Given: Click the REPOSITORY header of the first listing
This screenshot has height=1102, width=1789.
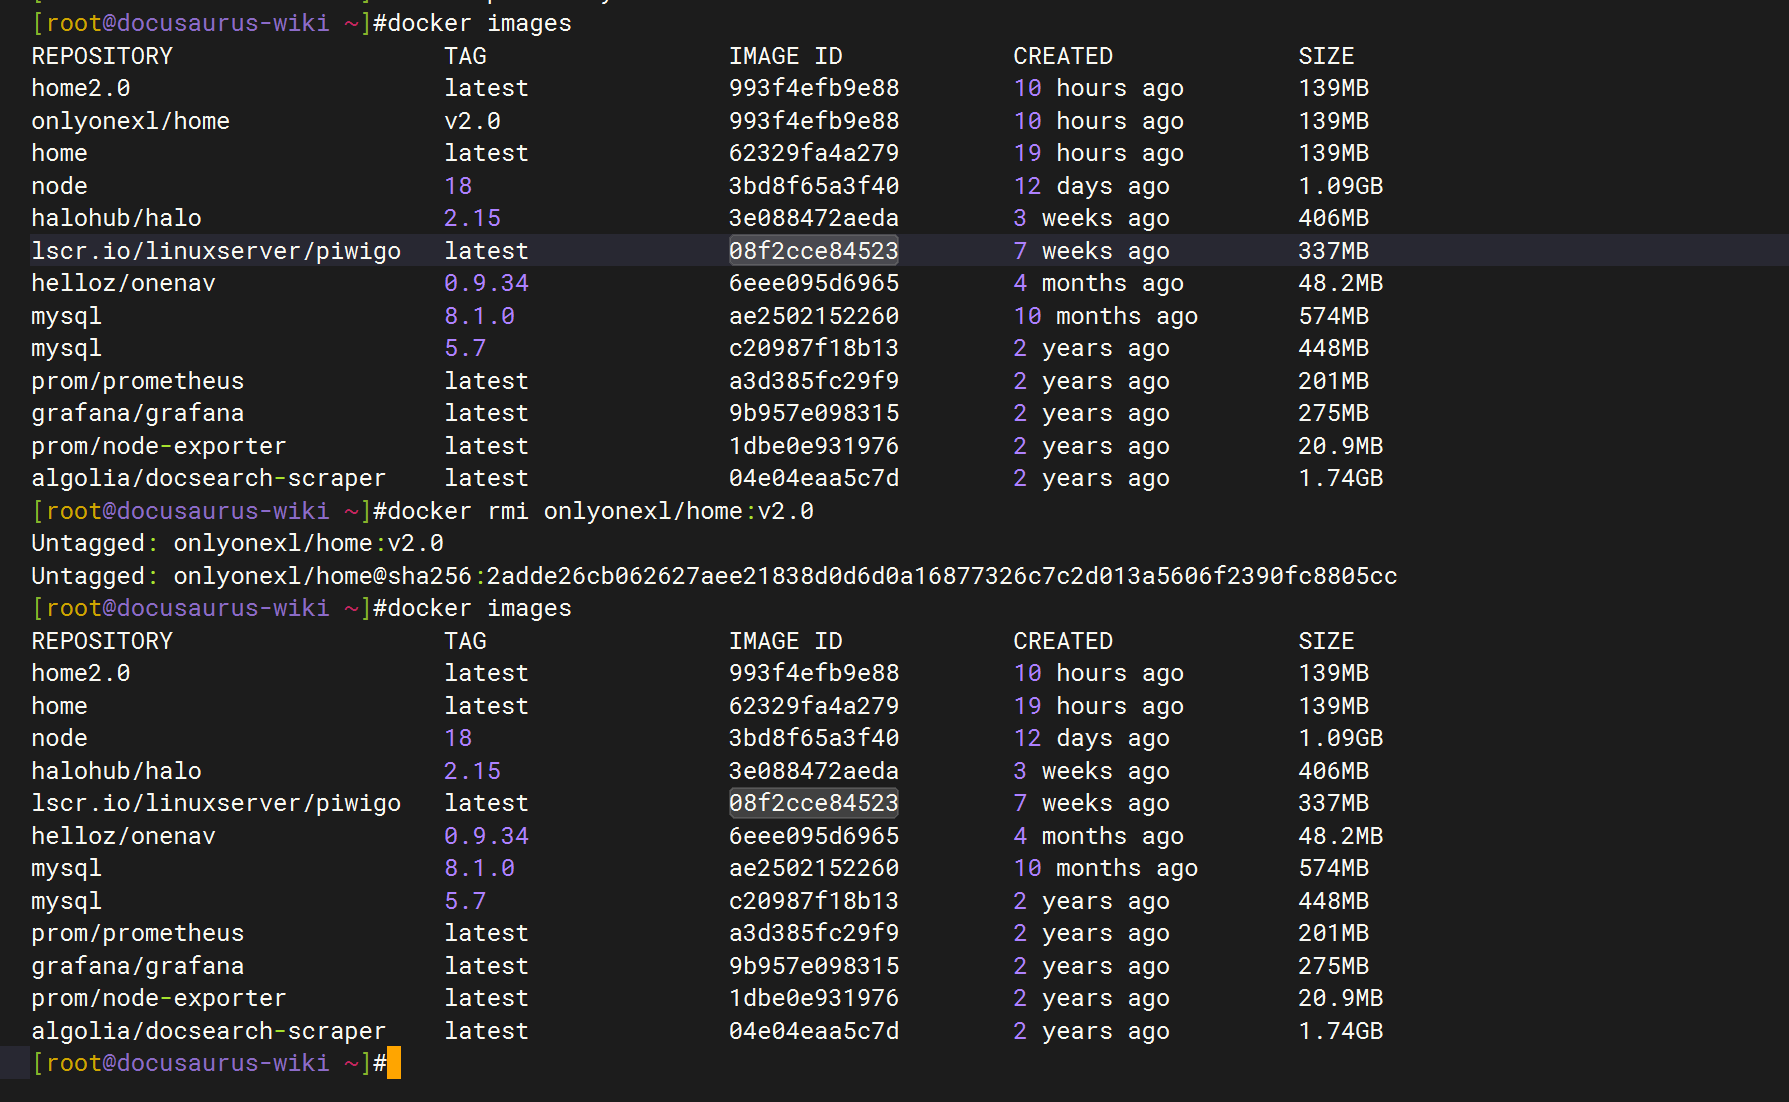Looking at the screenshot, I should (102, 56).
